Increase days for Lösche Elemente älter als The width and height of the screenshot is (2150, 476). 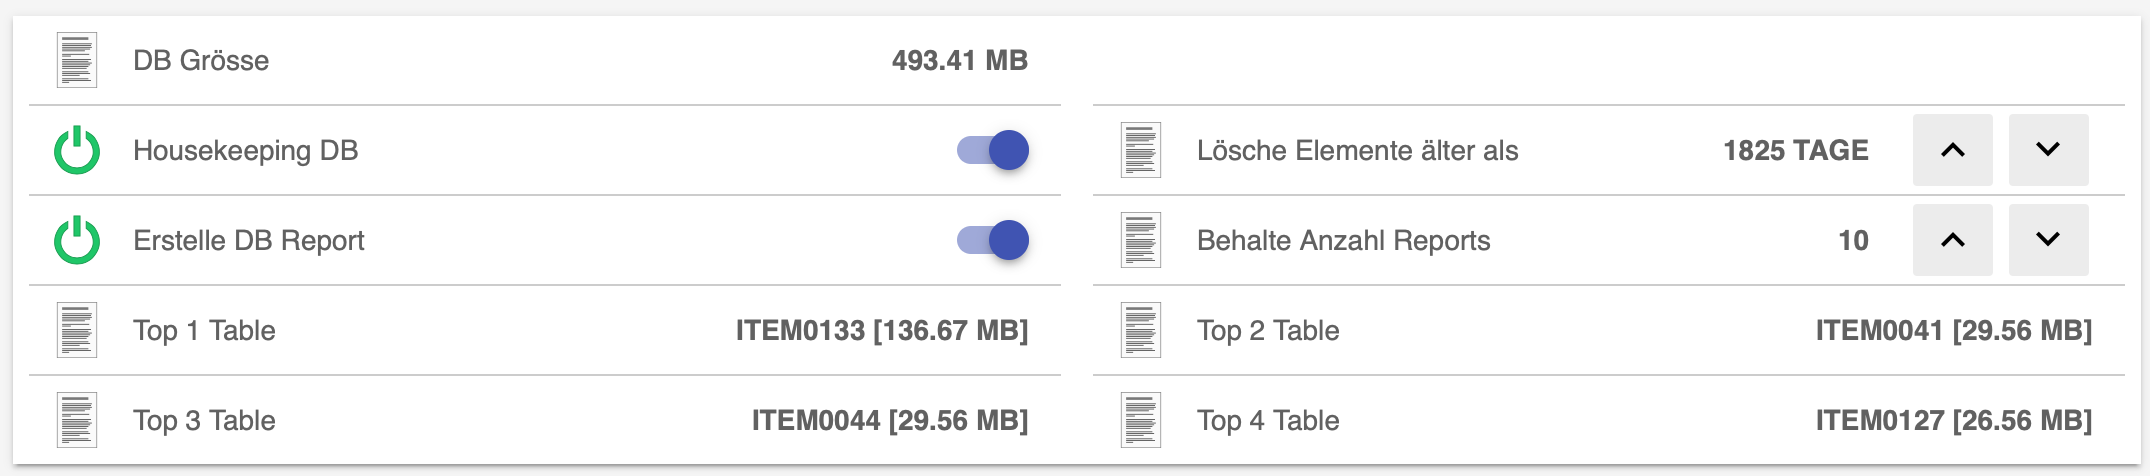1952,150
